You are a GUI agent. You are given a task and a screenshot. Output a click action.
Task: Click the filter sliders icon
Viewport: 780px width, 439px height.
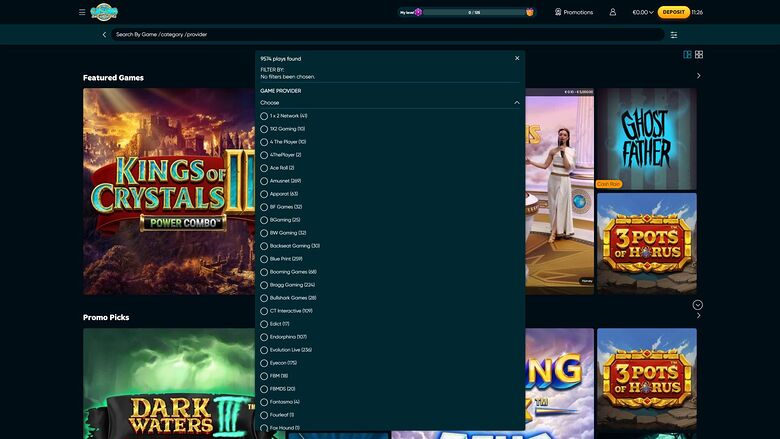pos(674,35)
